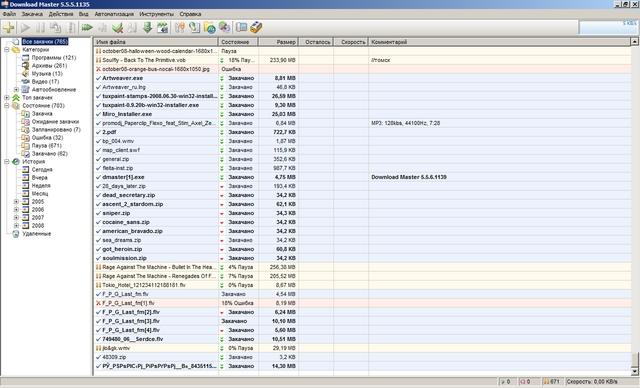This screenshot has height=388, width=640.
Task: Expand the 2007 history node
Action: (16, 217)
